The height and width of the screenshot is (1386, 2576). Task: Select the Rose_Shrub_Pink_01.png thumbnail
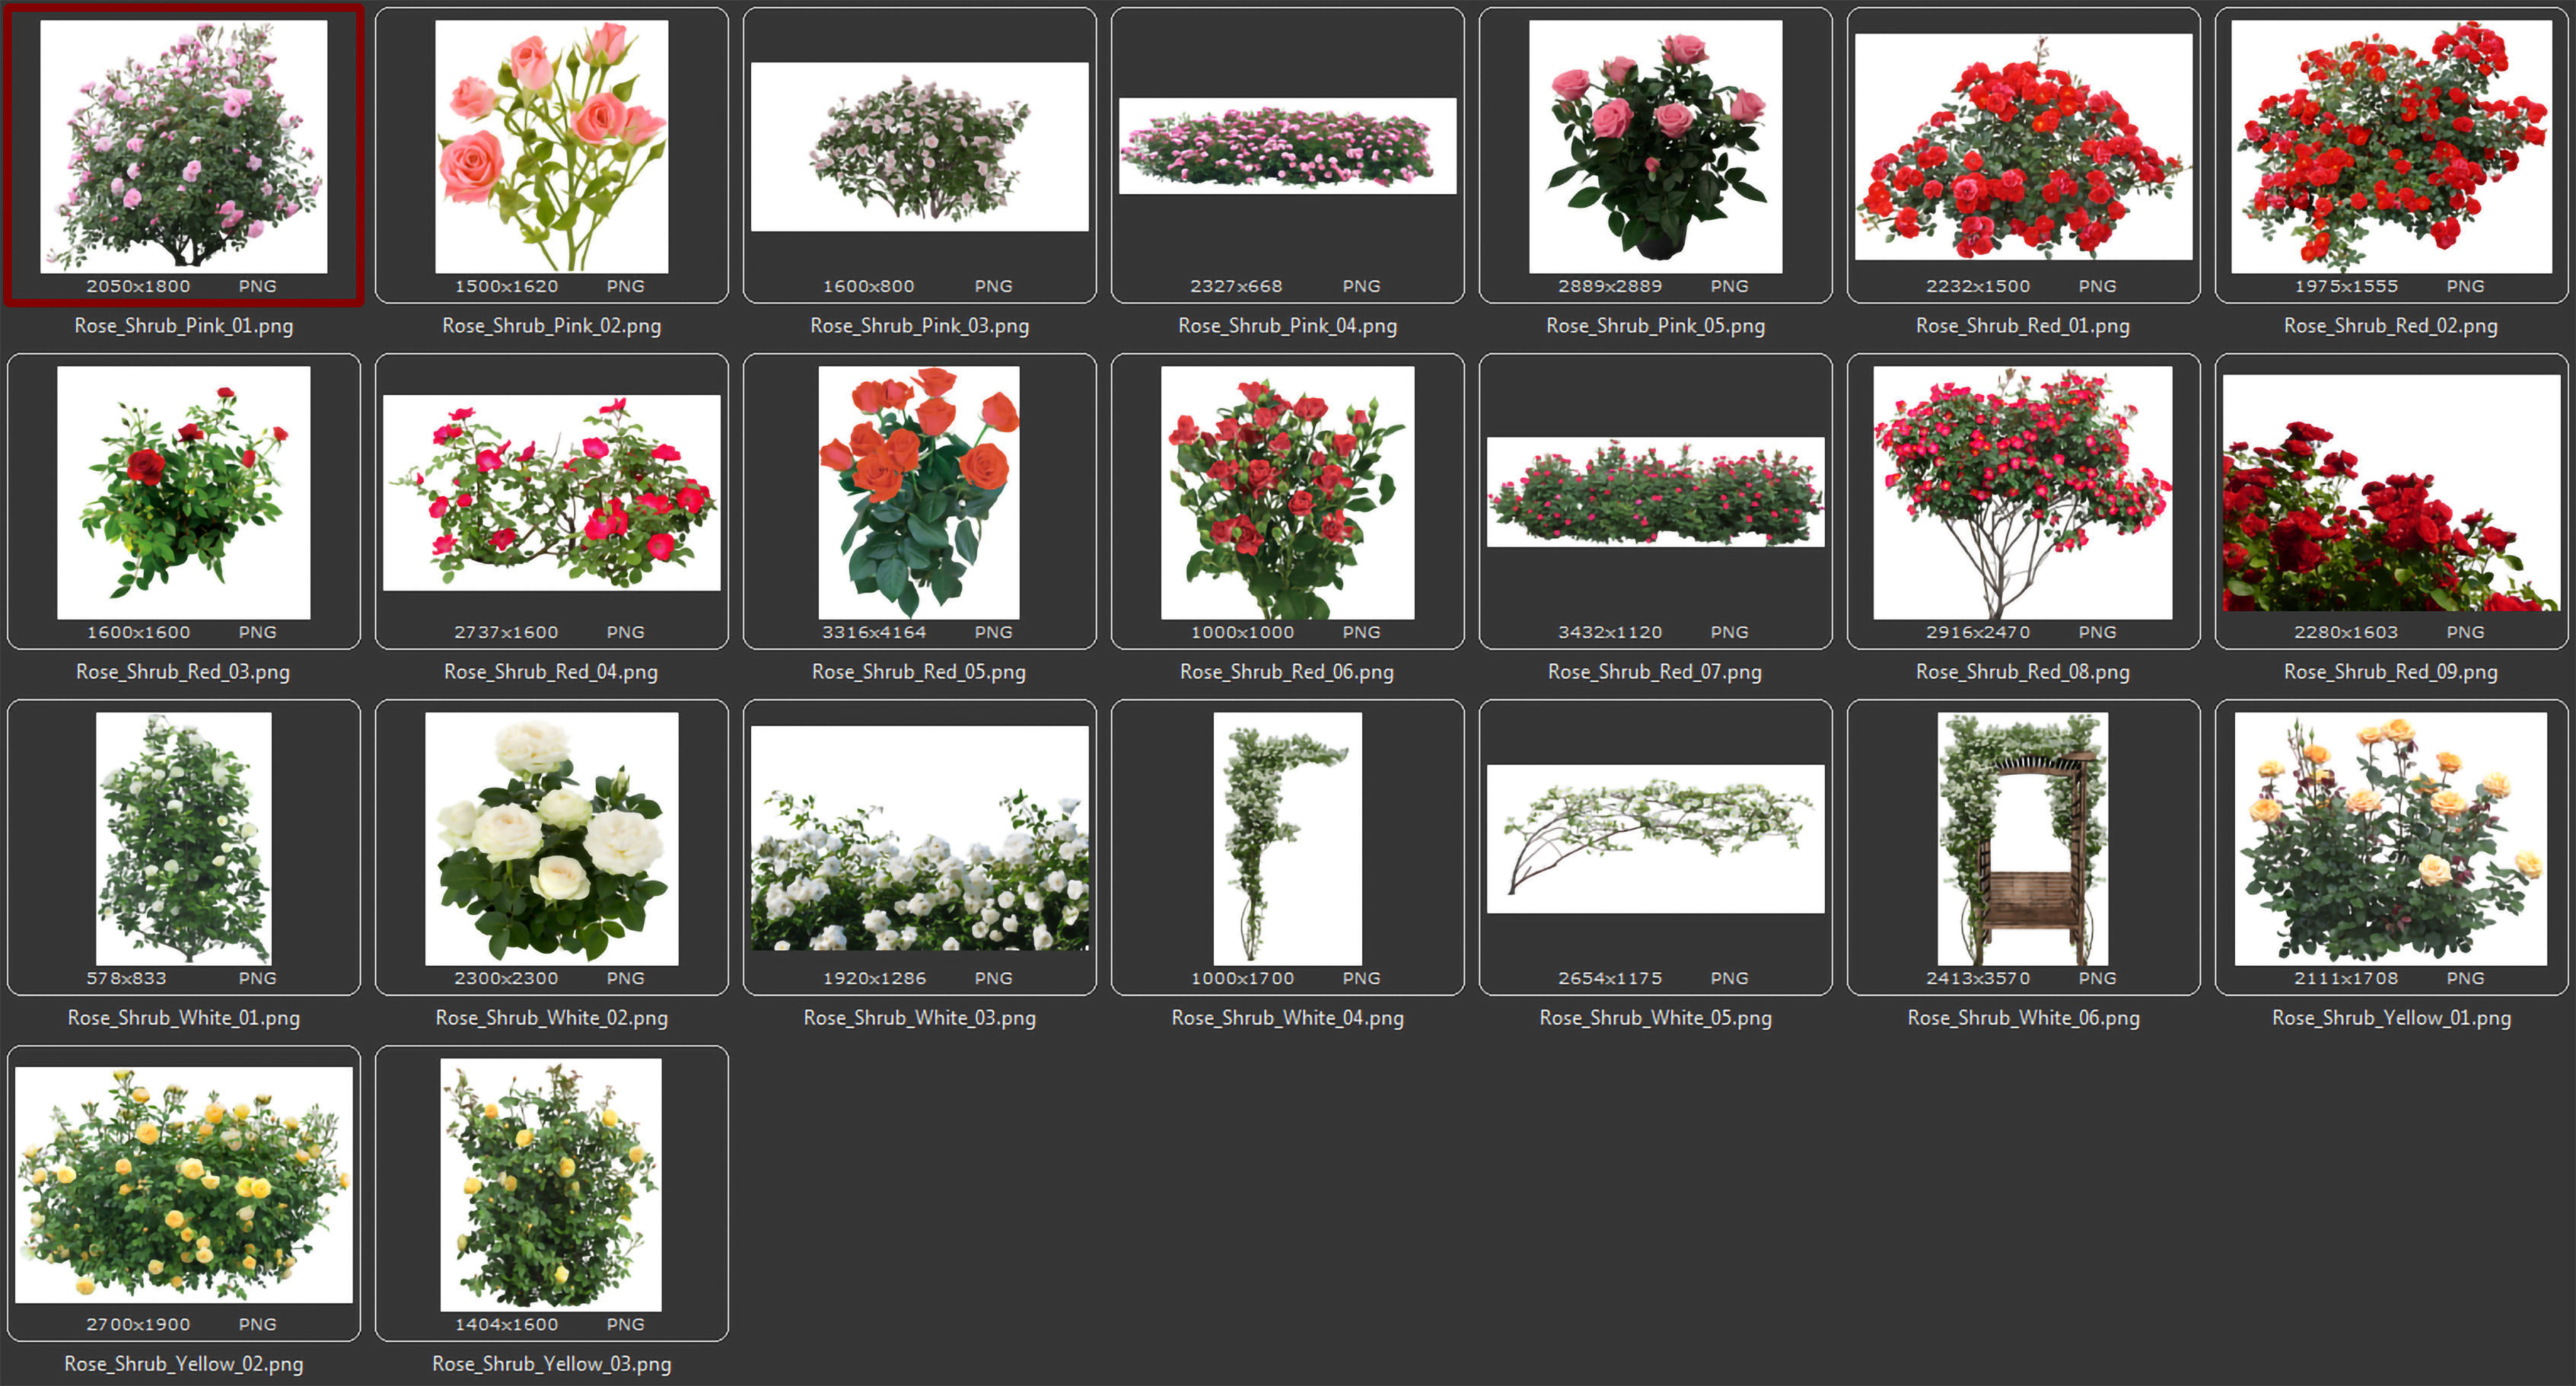(183, 147)
